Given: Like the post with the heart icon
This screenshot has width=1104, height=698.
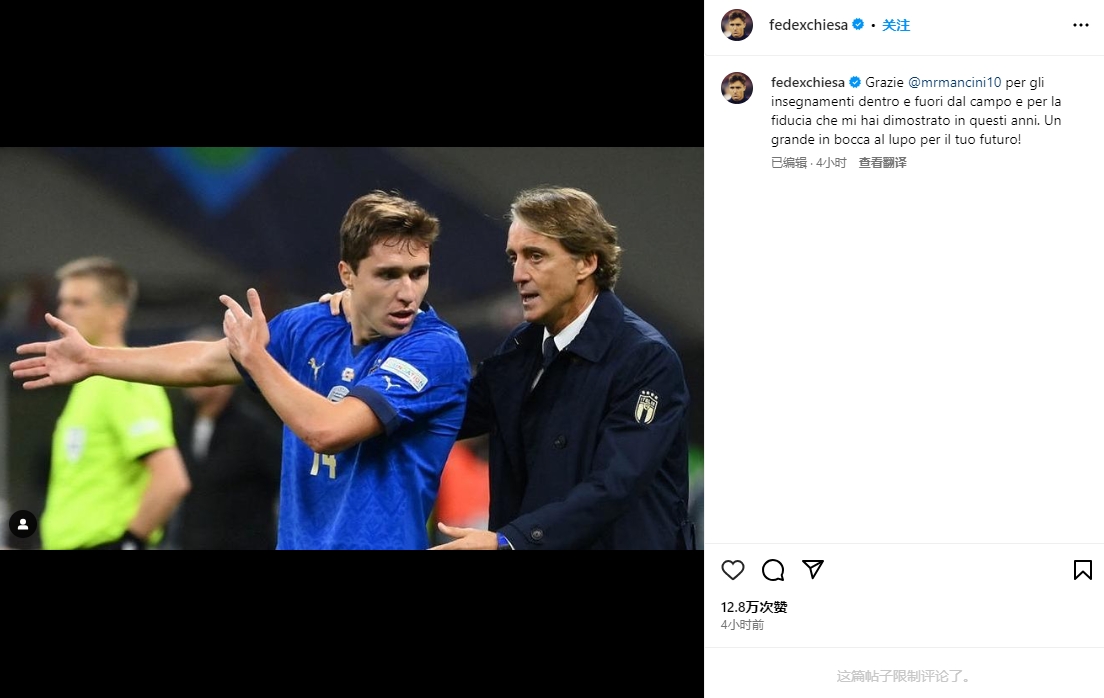Looking at the screenshot, I should pyautogui.click(x=733, y=570).
